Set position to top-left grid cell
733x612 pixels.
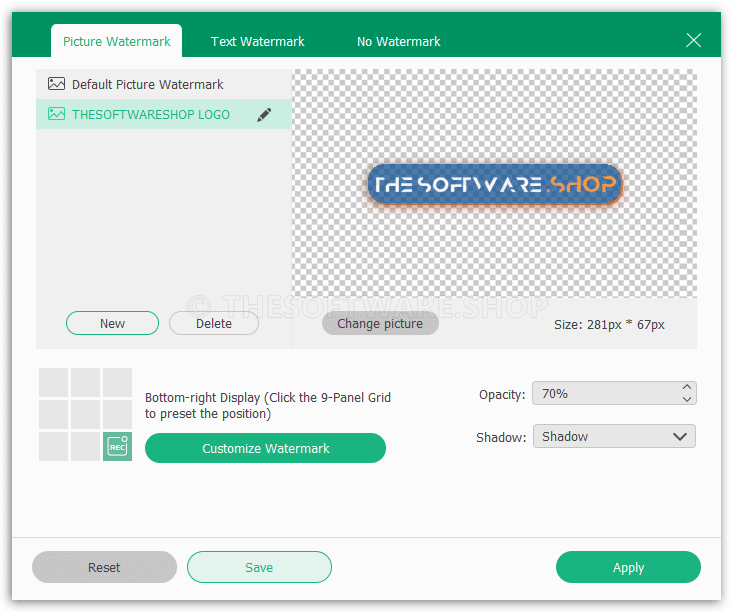[x=53, y=382]
